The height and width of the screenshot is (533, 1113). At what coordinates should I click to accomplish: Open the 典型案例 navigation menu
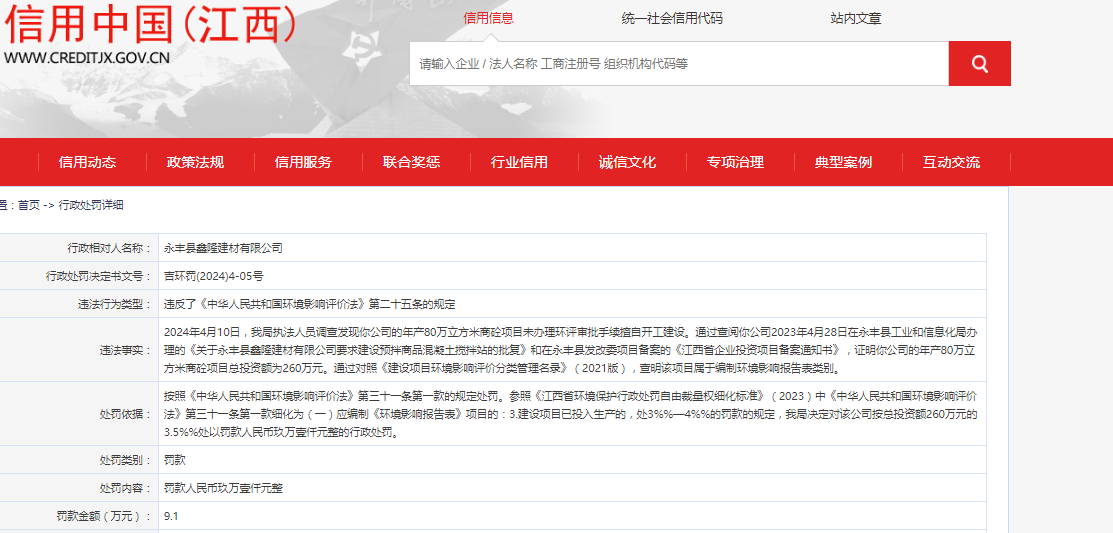click(843, 162)
